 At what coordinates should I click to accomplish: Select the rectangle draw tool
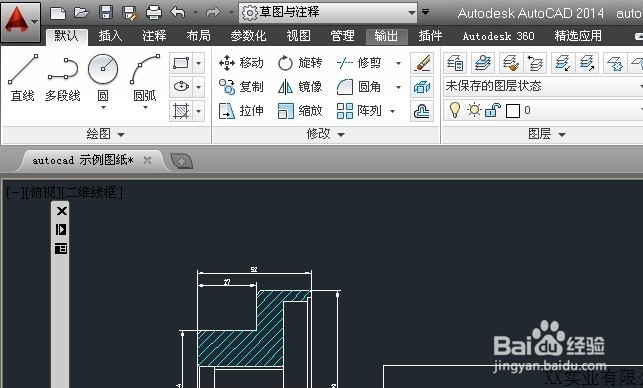click(181, 64)
